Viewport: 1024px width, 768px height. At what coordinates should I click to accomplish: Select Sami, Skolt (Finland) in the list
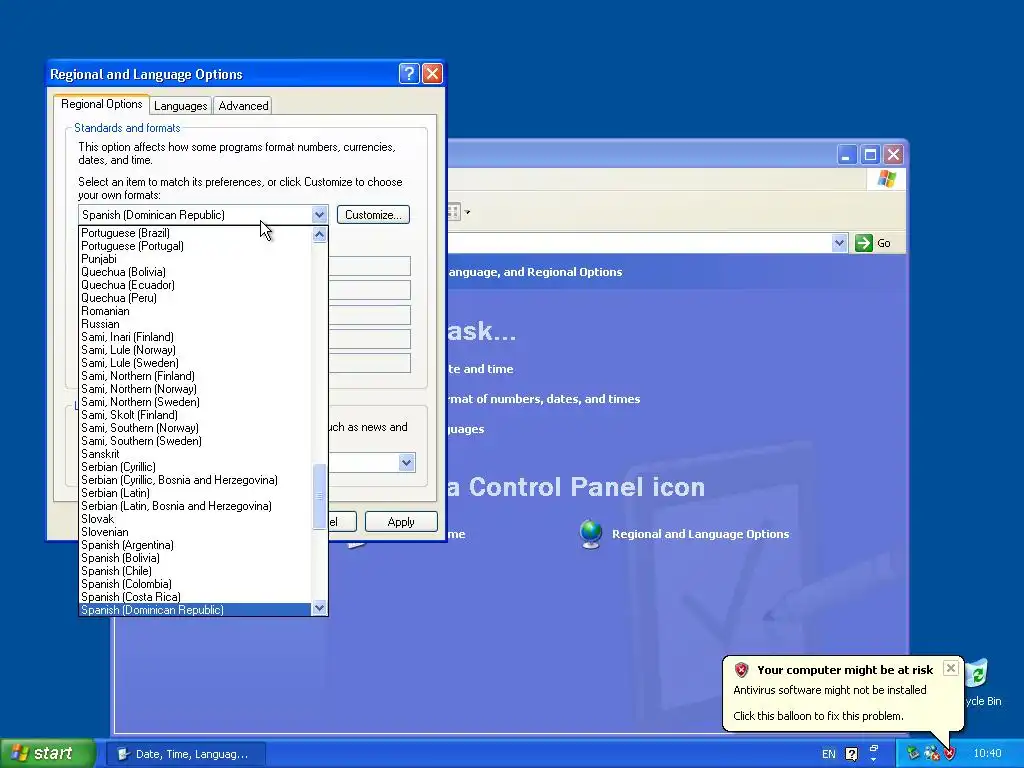[x=195, y=415]
